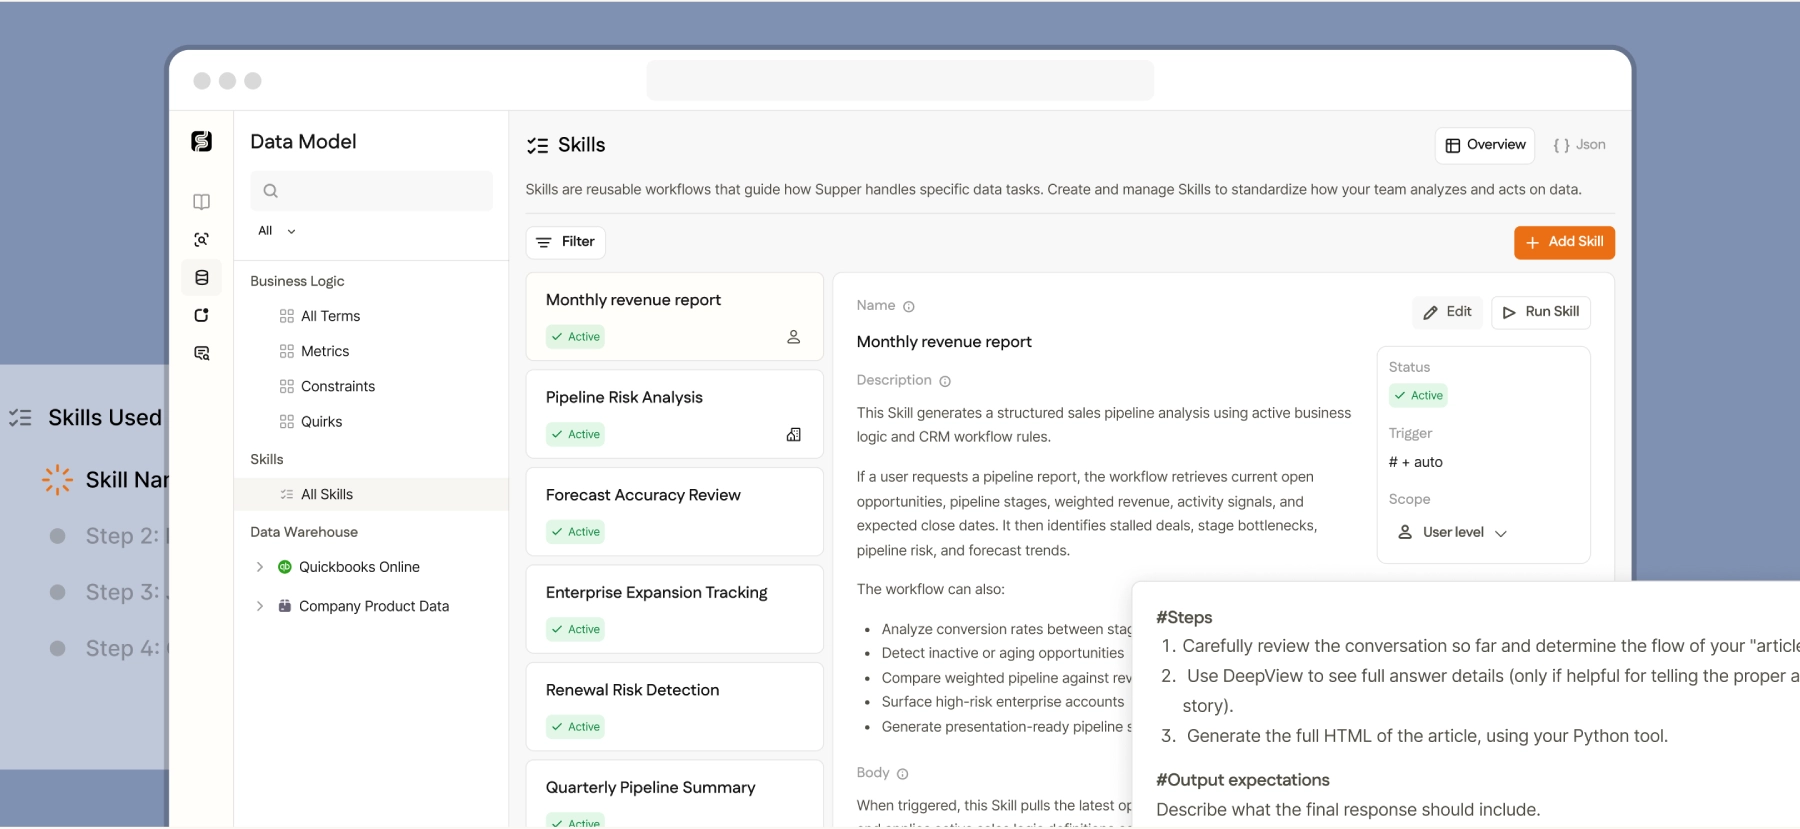Open the Quarterly Pipeline Summary skill card

(x=675, y=794)
